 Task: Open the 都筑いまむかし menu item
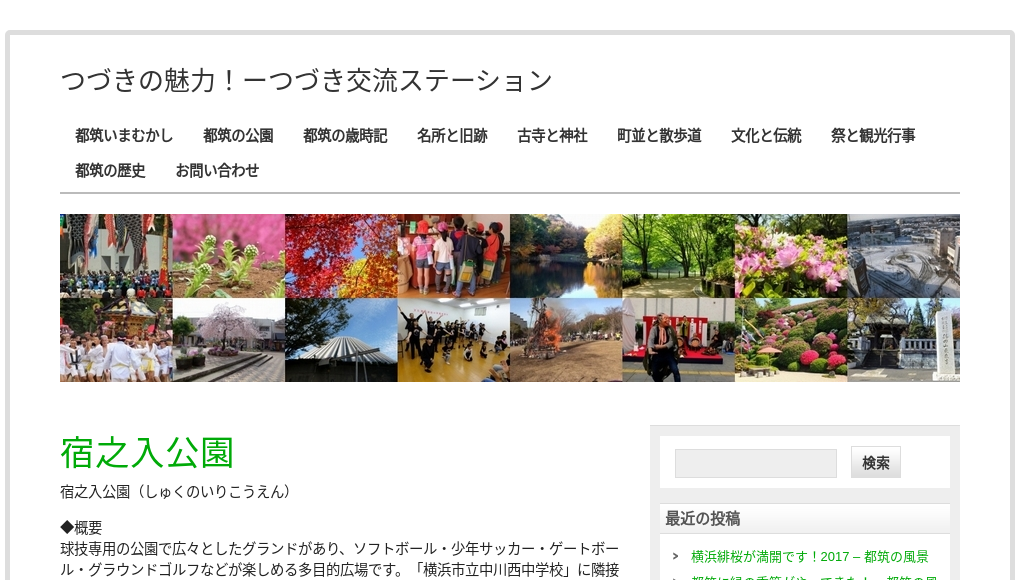tap(124, 136)
